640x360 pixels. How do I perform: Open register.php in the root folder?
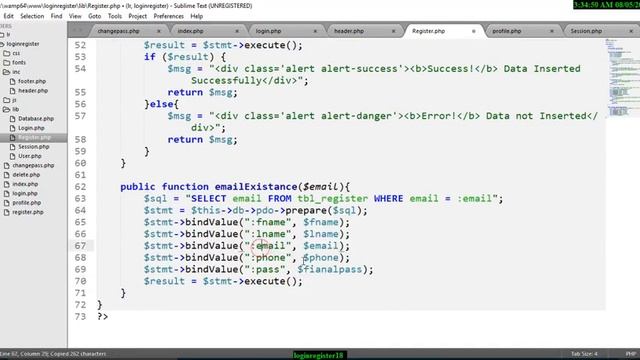(x=28, y=212)
